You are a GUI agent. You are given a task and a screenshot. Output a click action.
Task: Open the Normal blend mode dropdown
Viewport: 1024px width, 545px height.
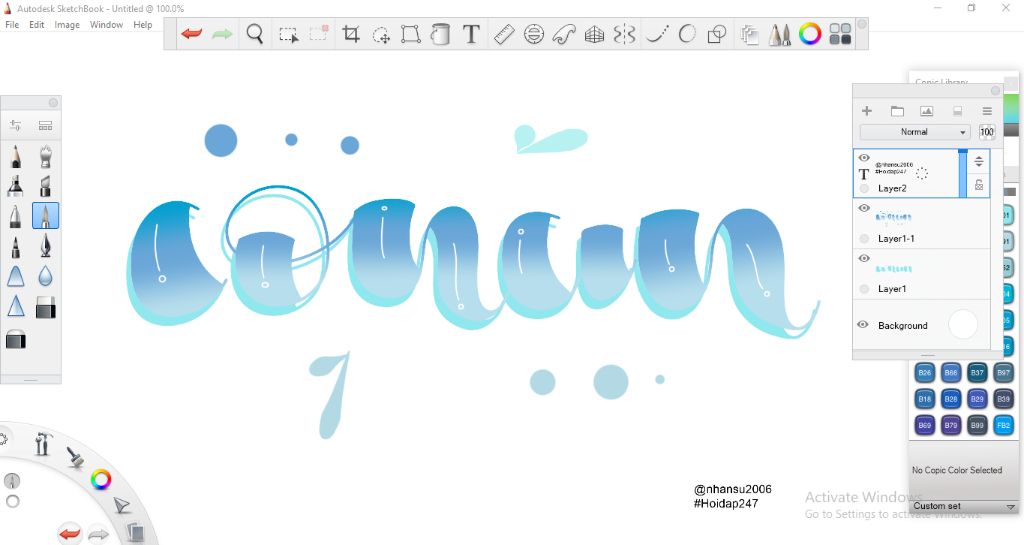coord(914,132)
